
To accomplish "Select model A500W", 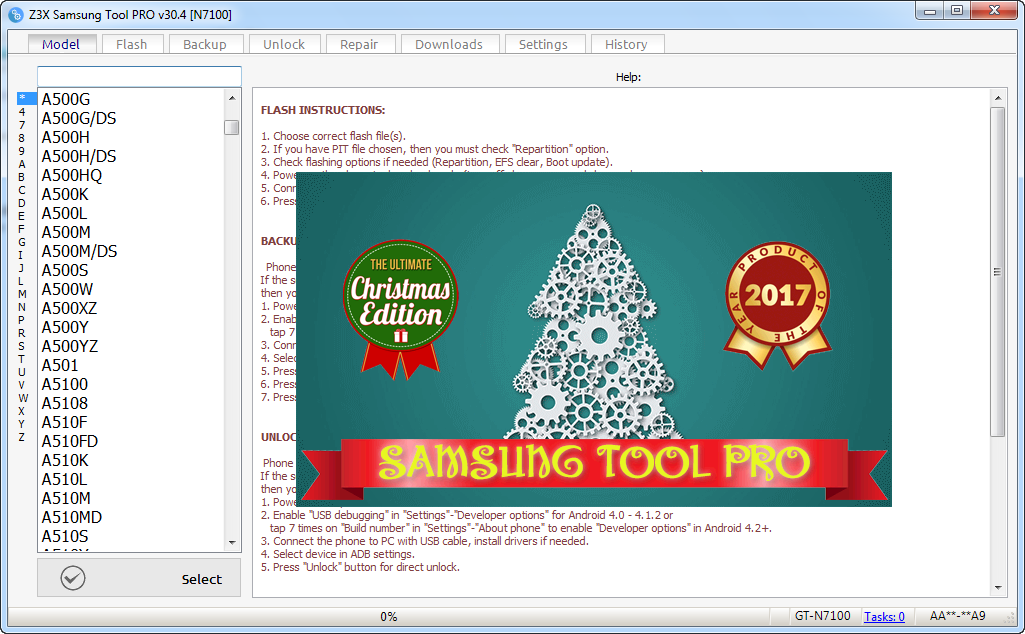I will (67, 289).
